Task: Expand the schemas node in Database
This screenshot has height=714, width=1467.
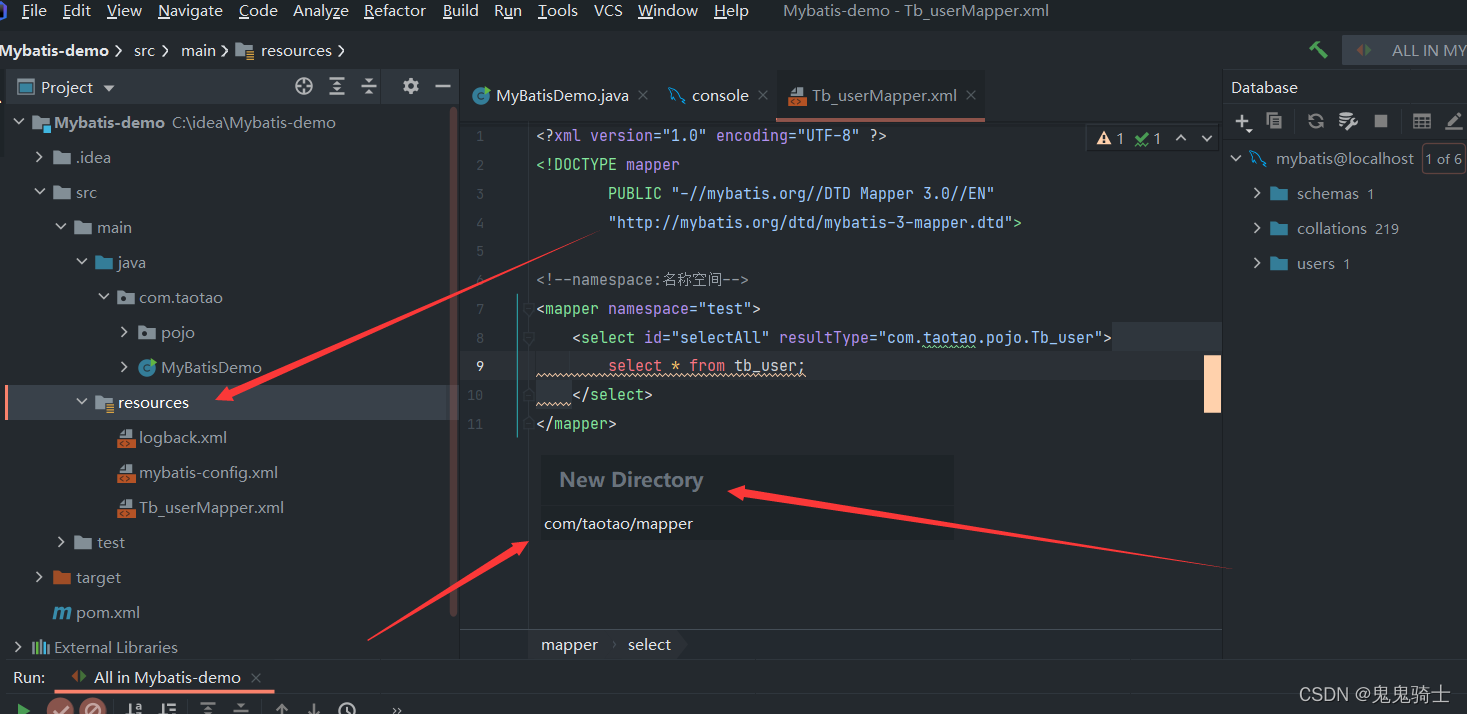Action: tap(1257, 193)
